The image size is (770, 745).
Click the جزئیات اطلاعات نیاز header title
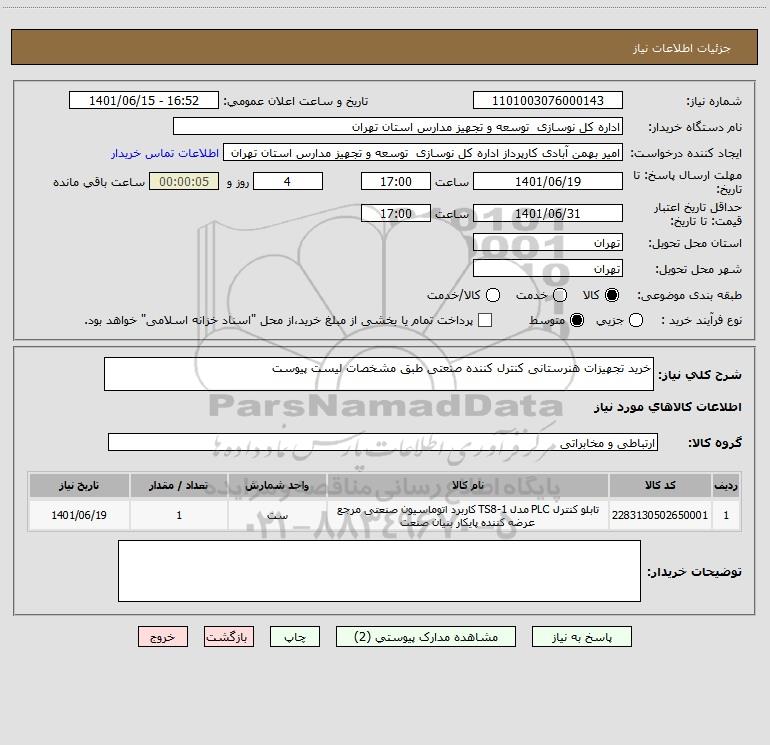click(682, 48)
